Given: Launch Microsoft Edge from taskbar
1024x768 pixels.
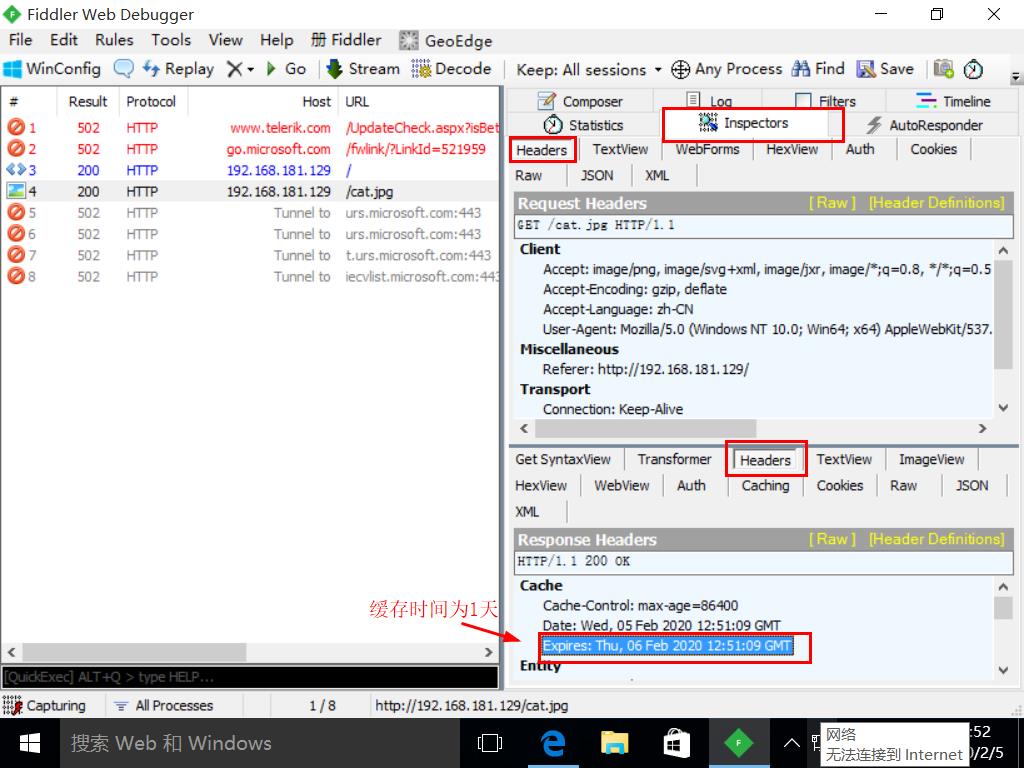Looking at the screenshot, I should [552, 743].
